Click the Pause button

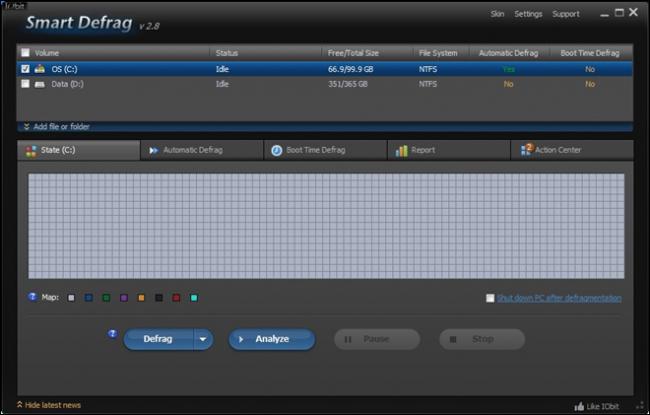click(x=377, y=339)
